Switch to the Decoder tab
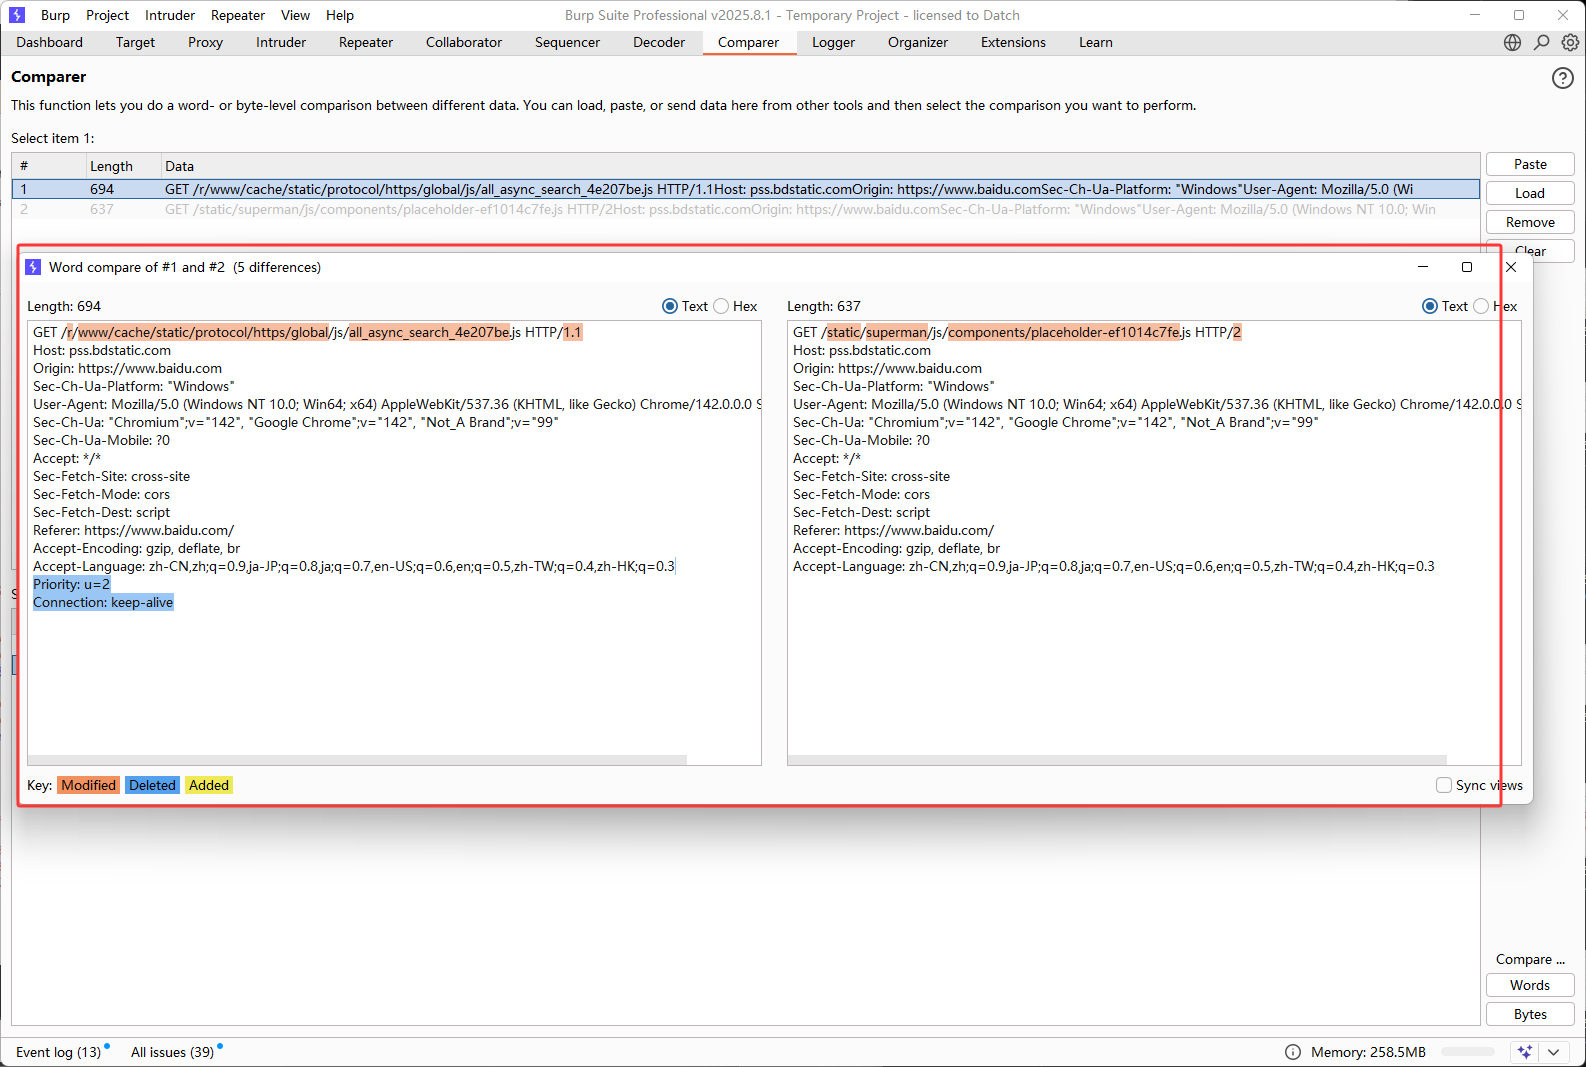This screenshot has width=1586, height=1067. pos(659,42)
